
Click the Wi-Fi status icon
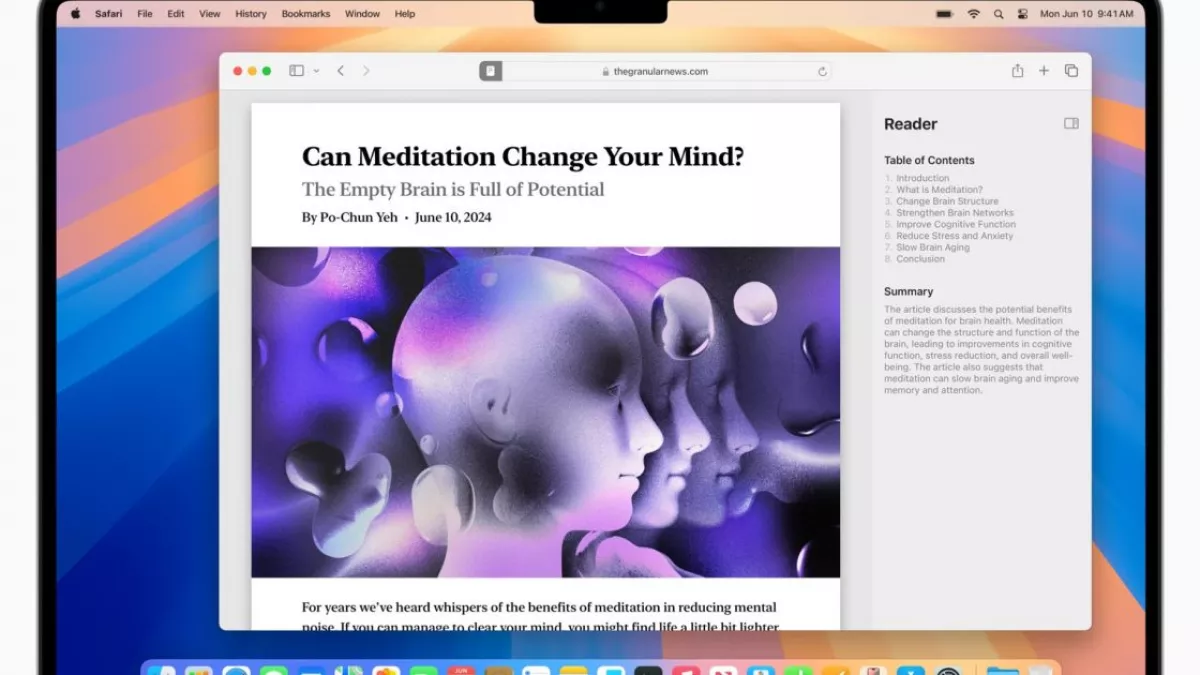[973, 14]
